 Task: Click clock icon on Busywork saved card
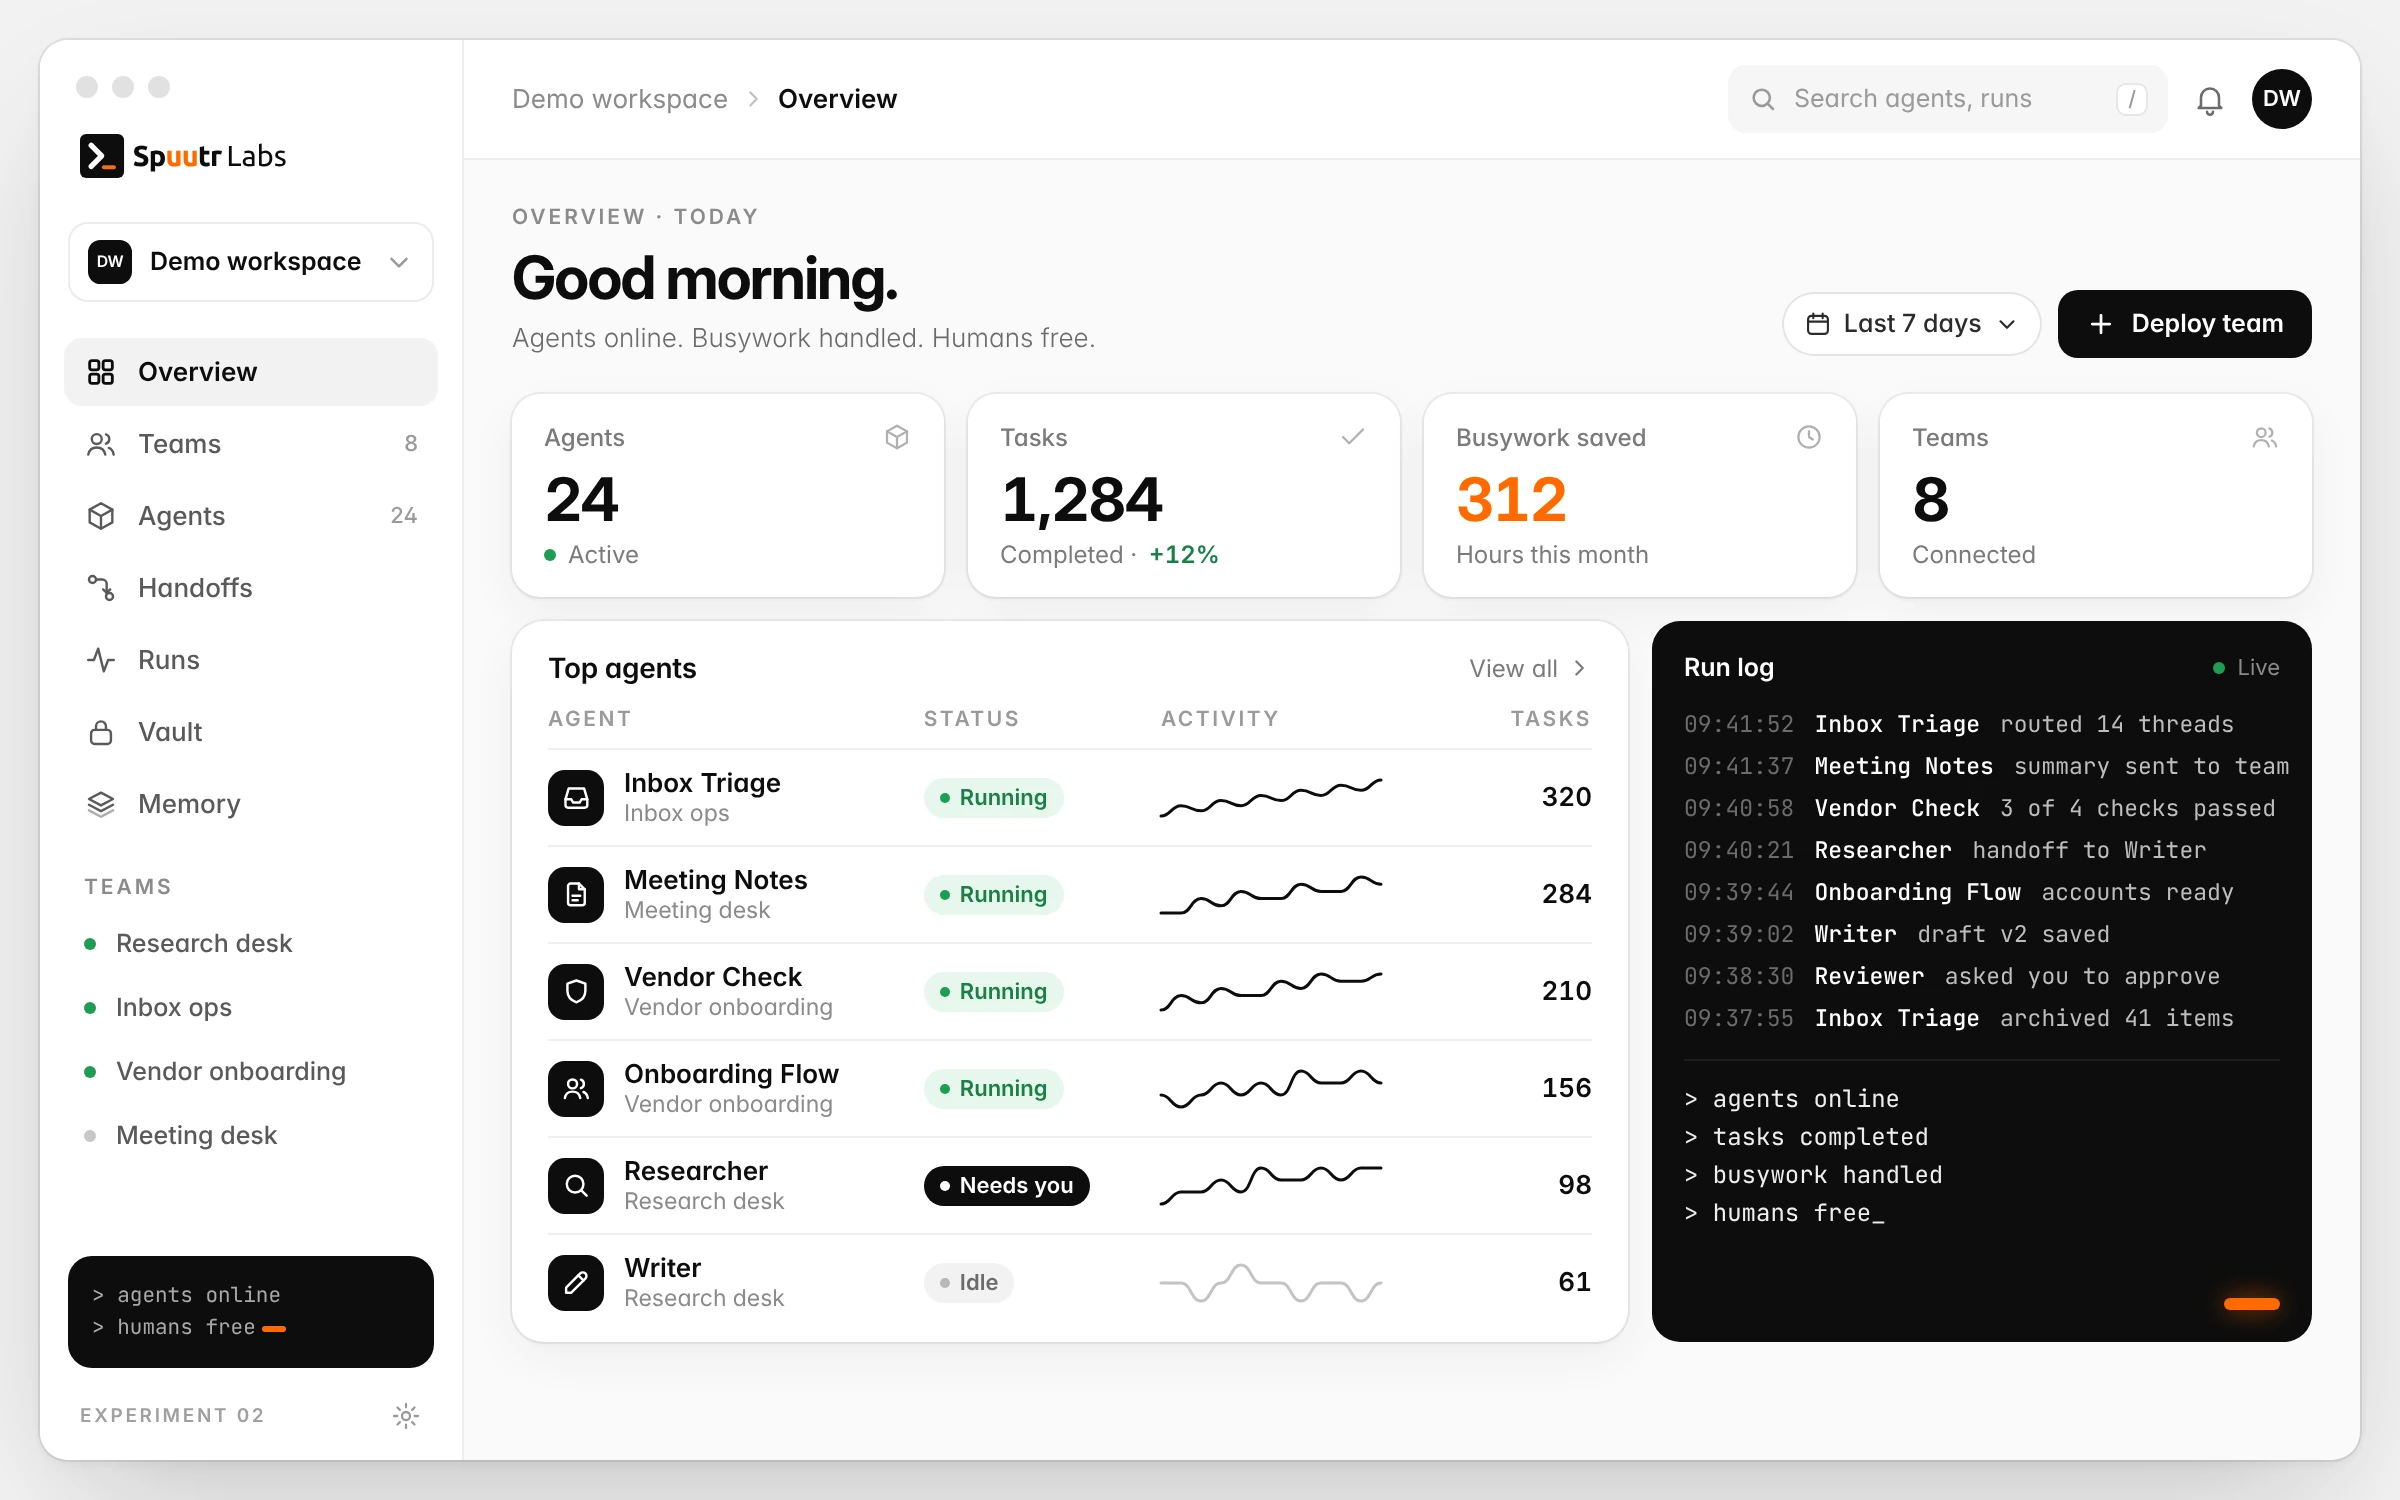(x=1809, y=437)
